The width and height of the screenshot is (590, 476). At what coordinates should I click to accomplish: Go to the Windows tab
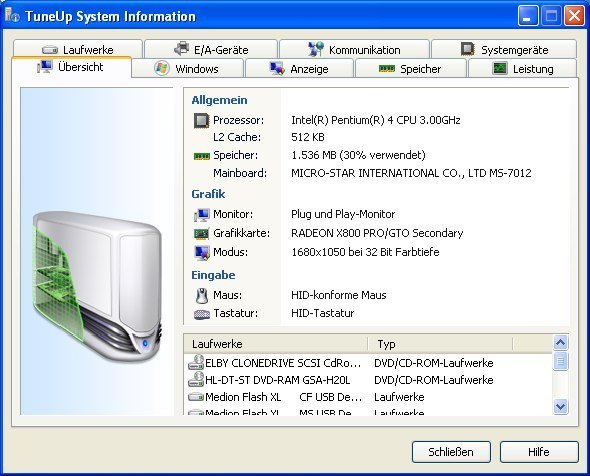click(187, 68)
